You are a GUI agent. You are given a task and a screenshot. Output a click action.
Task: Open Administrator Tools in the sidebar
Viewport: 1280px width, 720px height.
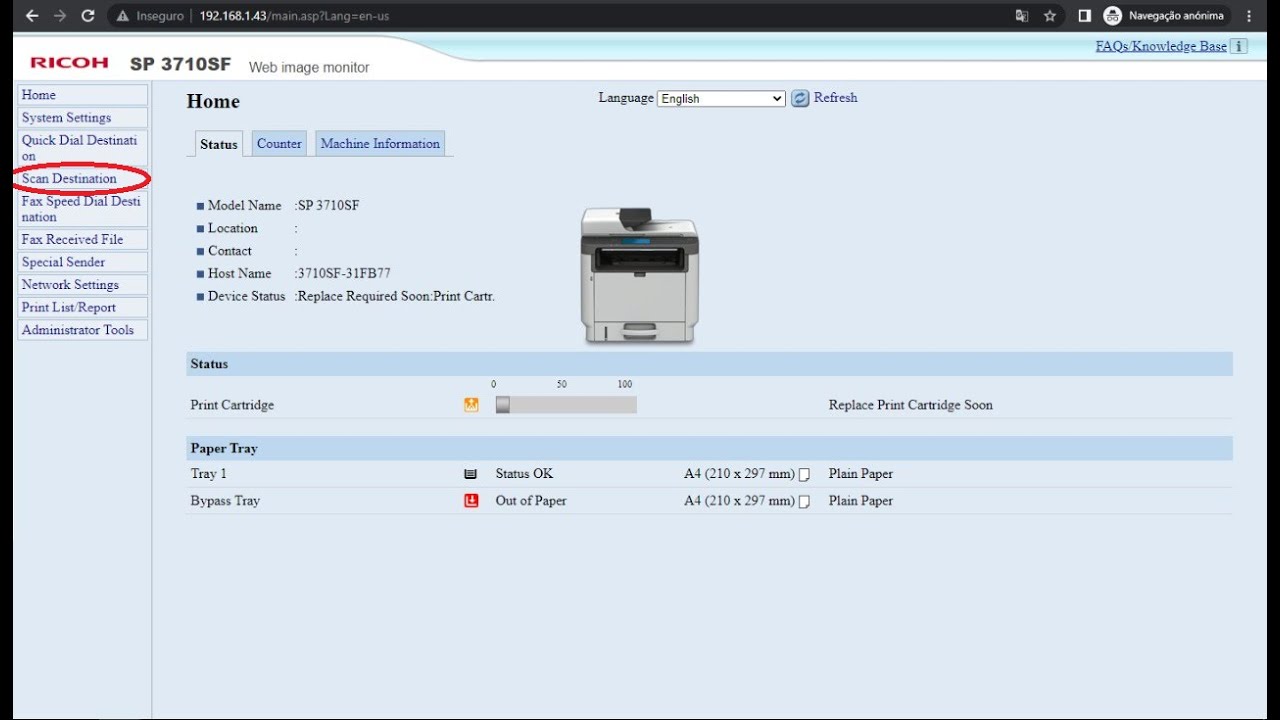[x=84, y=330]
